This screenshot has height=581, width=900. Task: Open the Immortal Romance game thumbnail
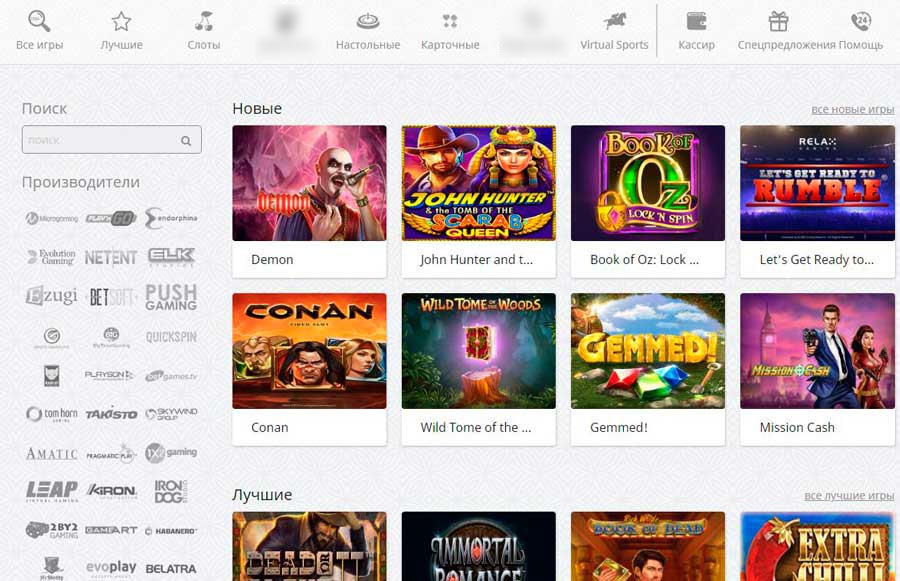pyautogui.click(x=479, y=547)
